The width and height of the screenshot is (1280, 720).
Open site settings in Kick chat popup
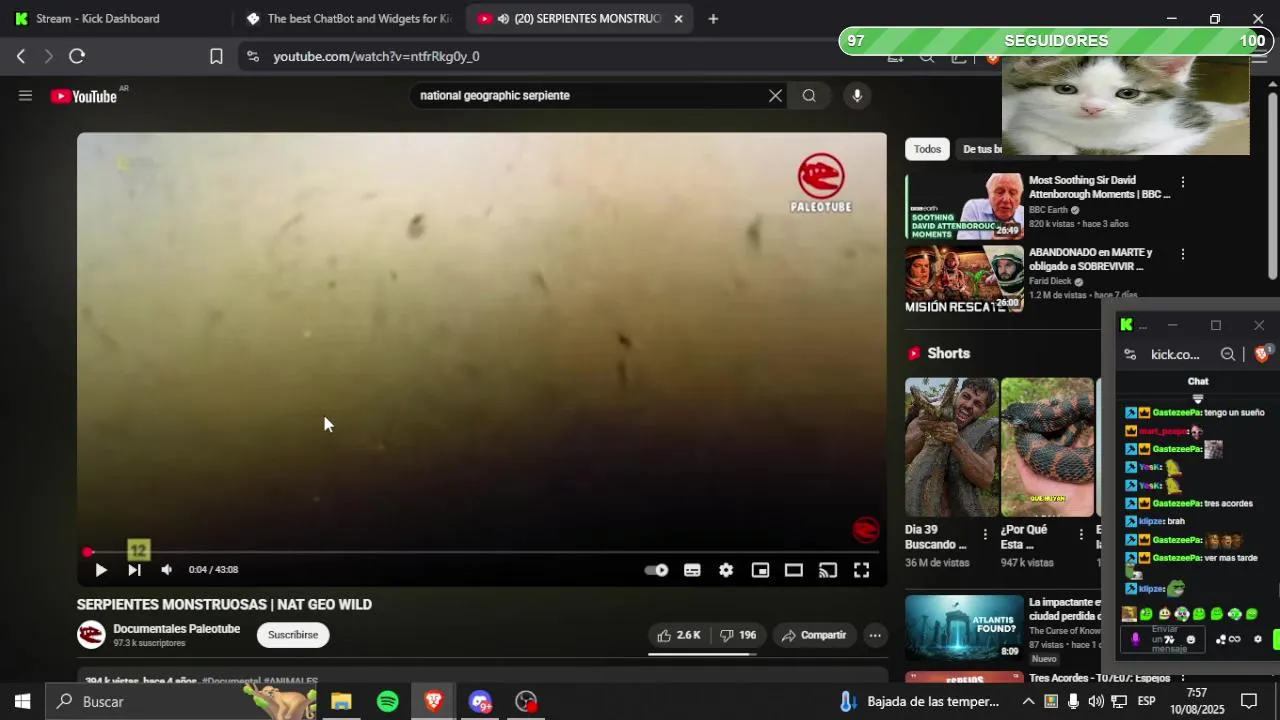(x=1130, y=354)
